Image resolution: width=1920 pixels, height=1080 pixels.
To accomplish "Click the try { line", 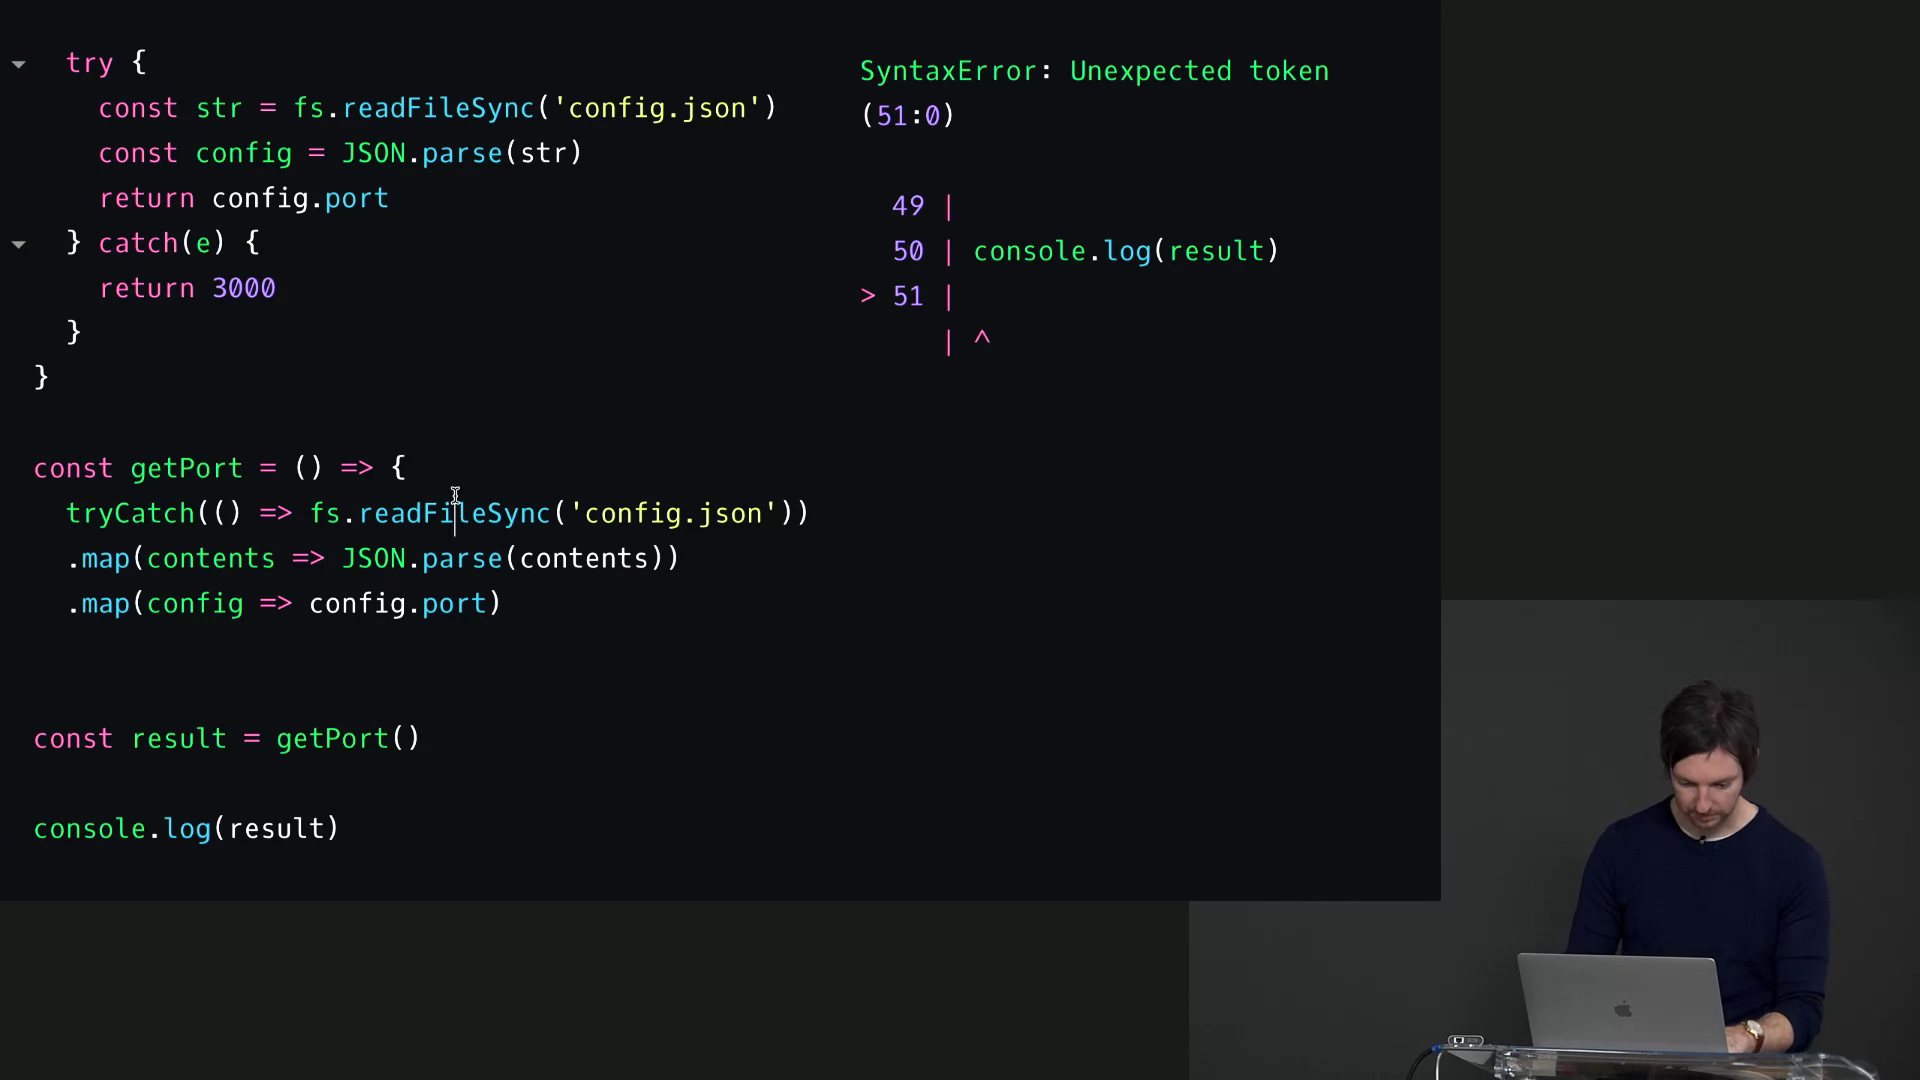I will (x=106, y=63).
